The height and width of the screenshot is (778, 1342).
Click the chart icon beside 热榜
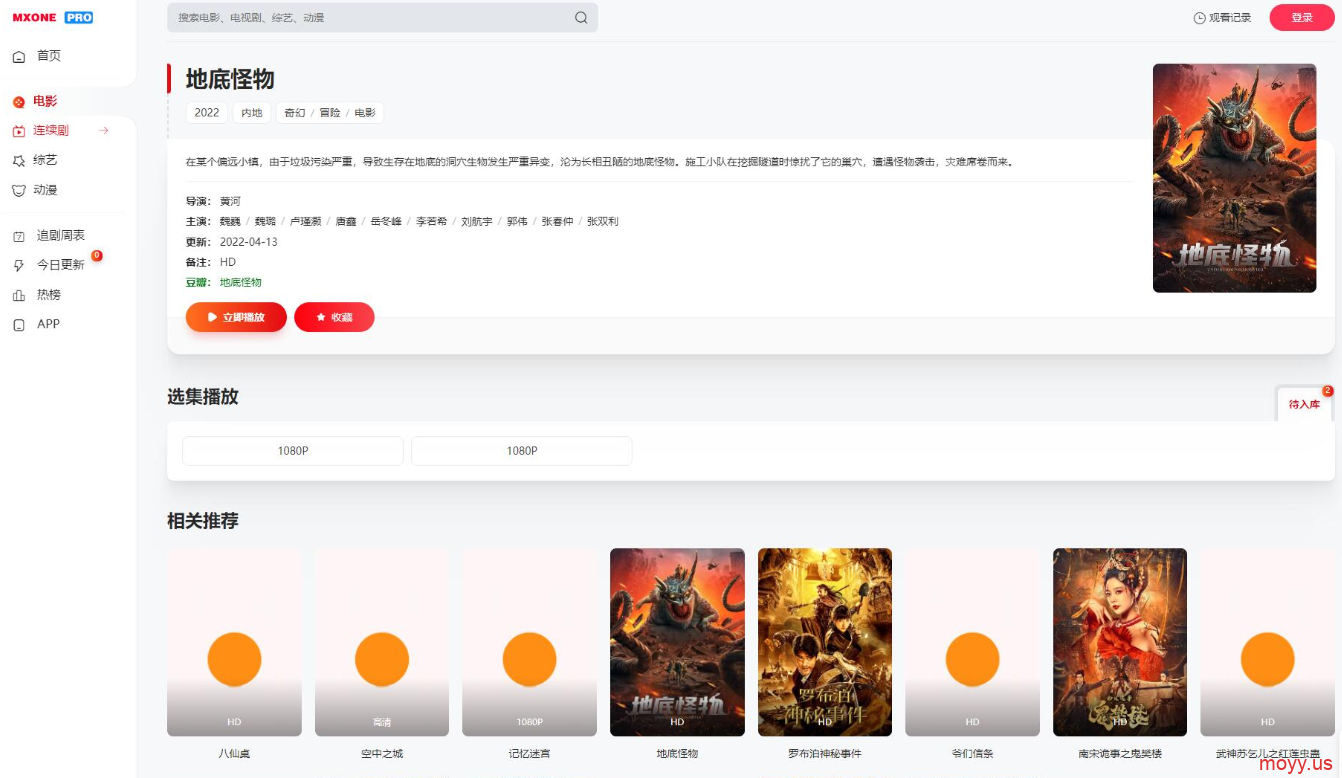pyautogui.click(x=19, y=296)
